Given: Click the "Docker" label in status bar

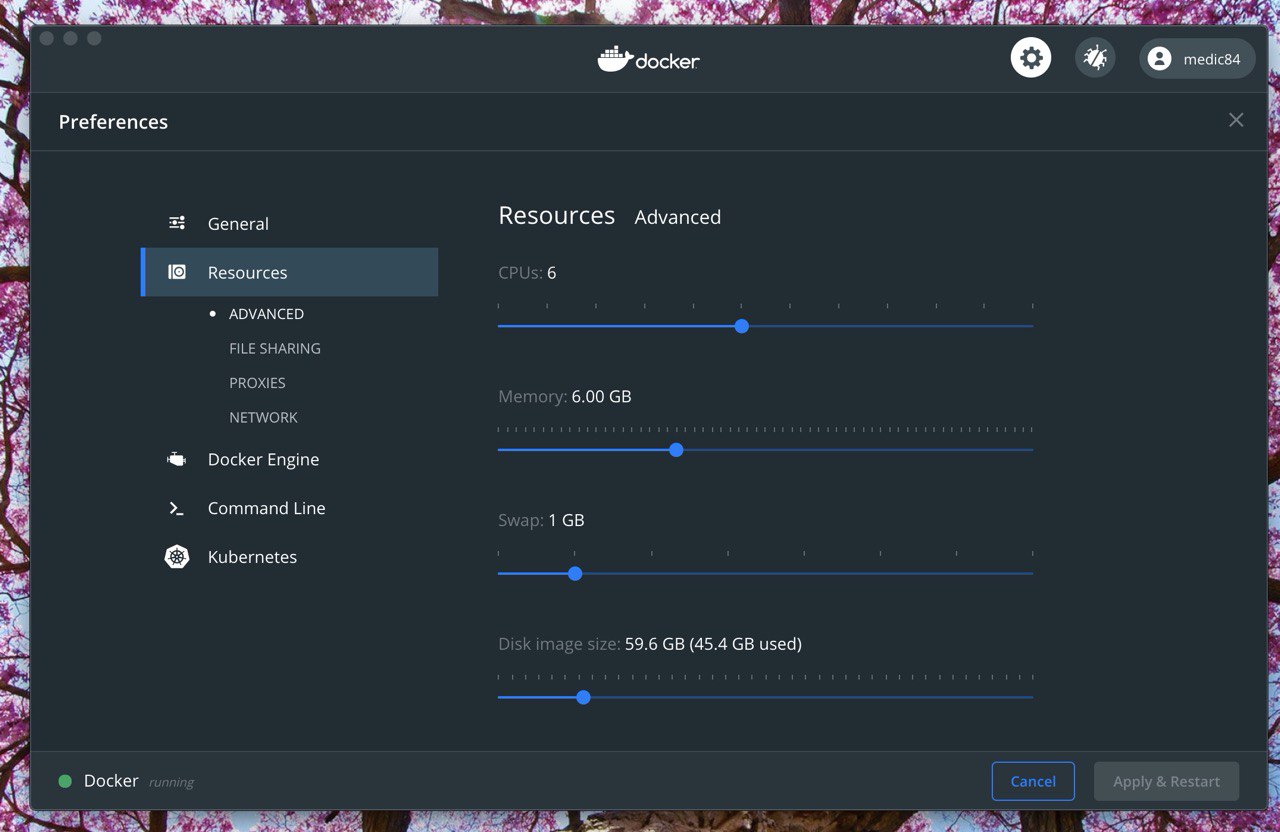Looking at the screenshot, I should pos(111,781).
